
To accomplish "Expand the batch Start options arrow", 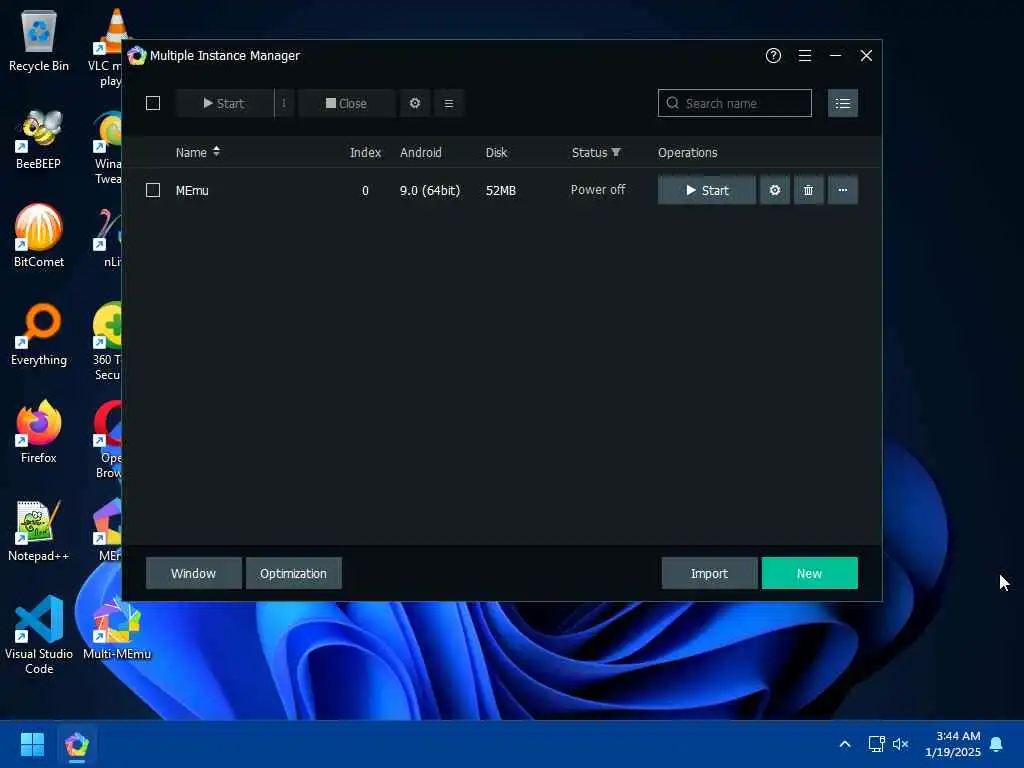I will click(x=284, y=103).
